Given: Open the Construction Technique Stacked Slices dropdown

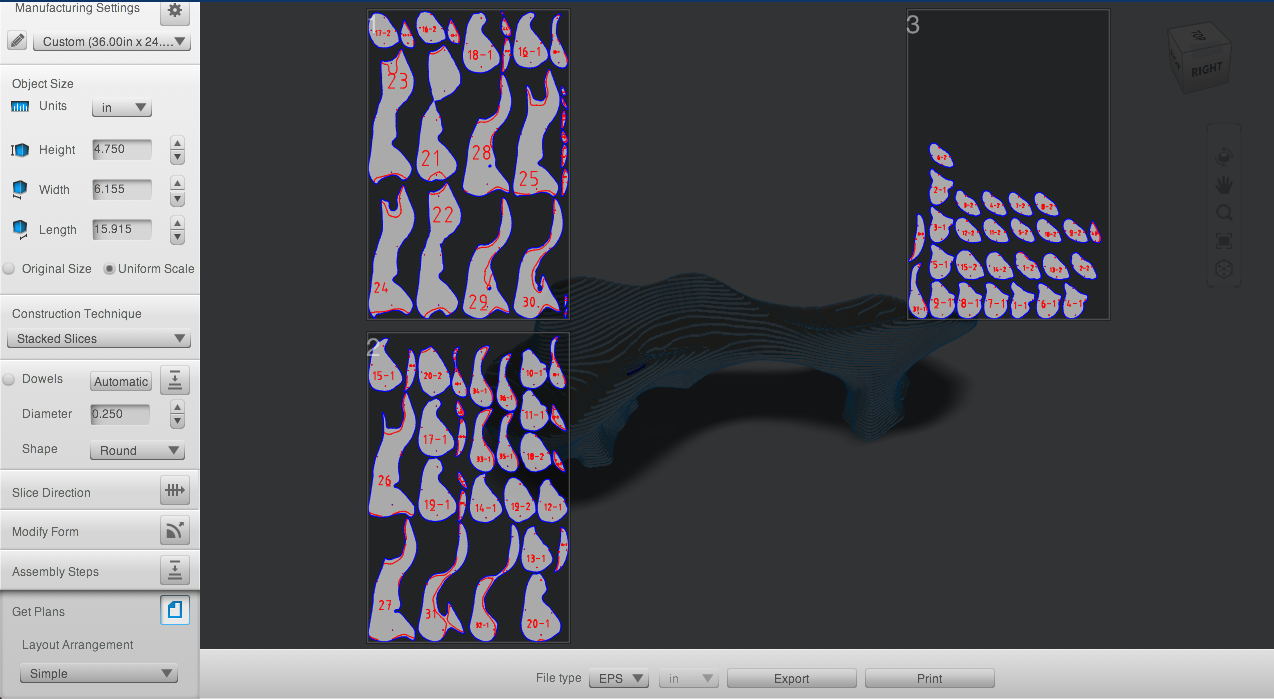Looking at the screenshot, I should (98, 339).
